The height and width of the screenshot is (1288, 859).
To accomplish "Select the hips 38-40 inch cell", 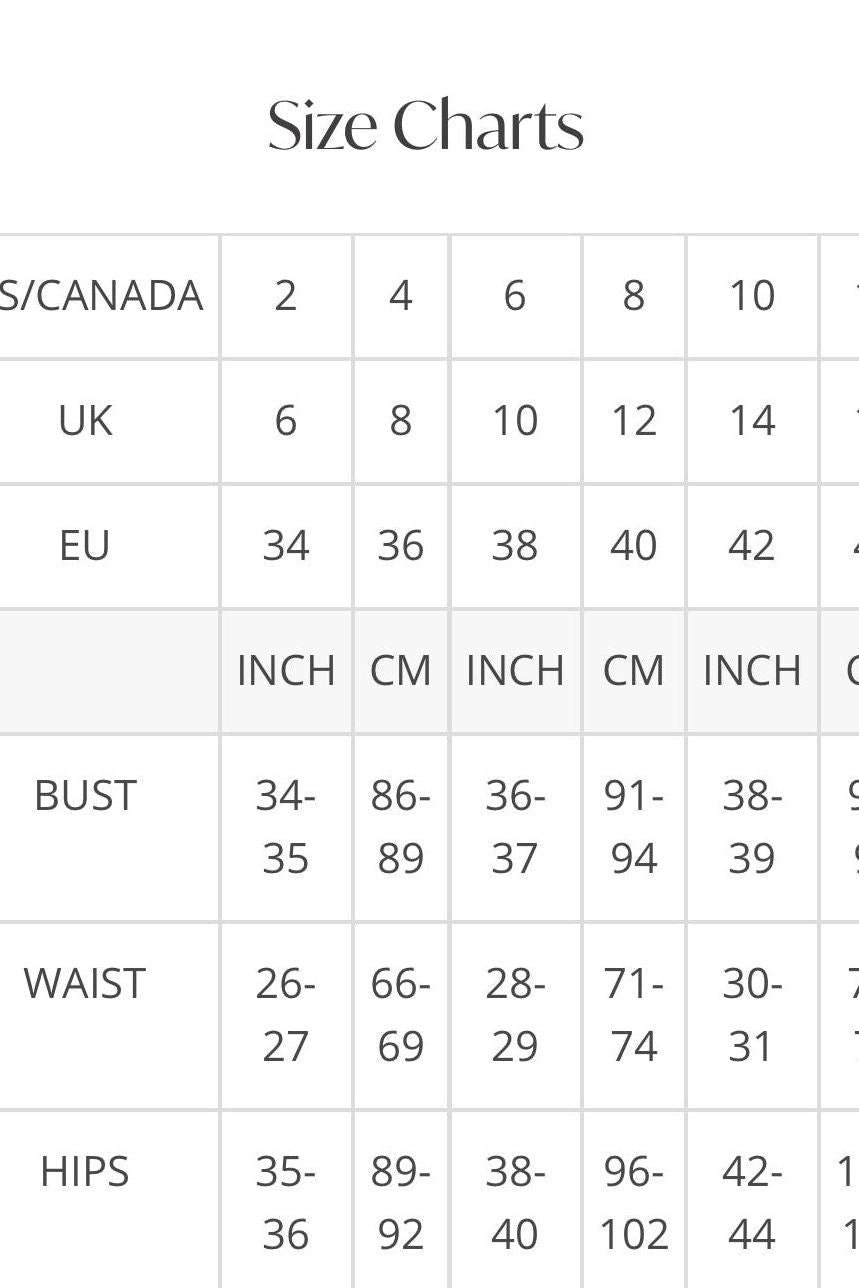I will 515,1203.
